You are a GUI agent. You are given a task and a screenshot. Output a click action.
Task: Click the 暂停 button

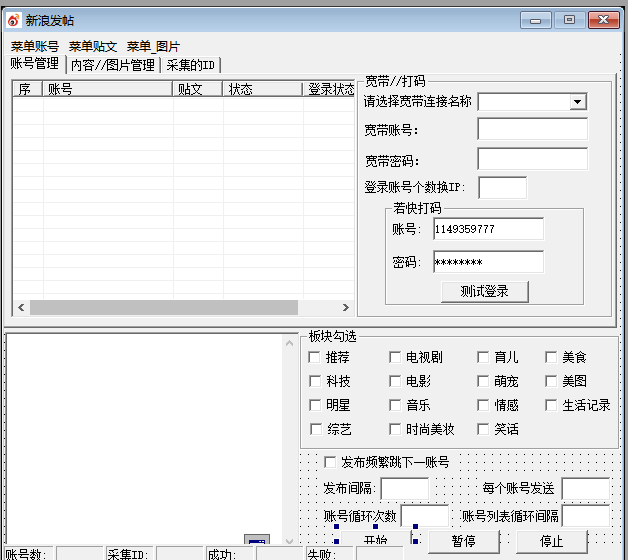tap(464, 542)
